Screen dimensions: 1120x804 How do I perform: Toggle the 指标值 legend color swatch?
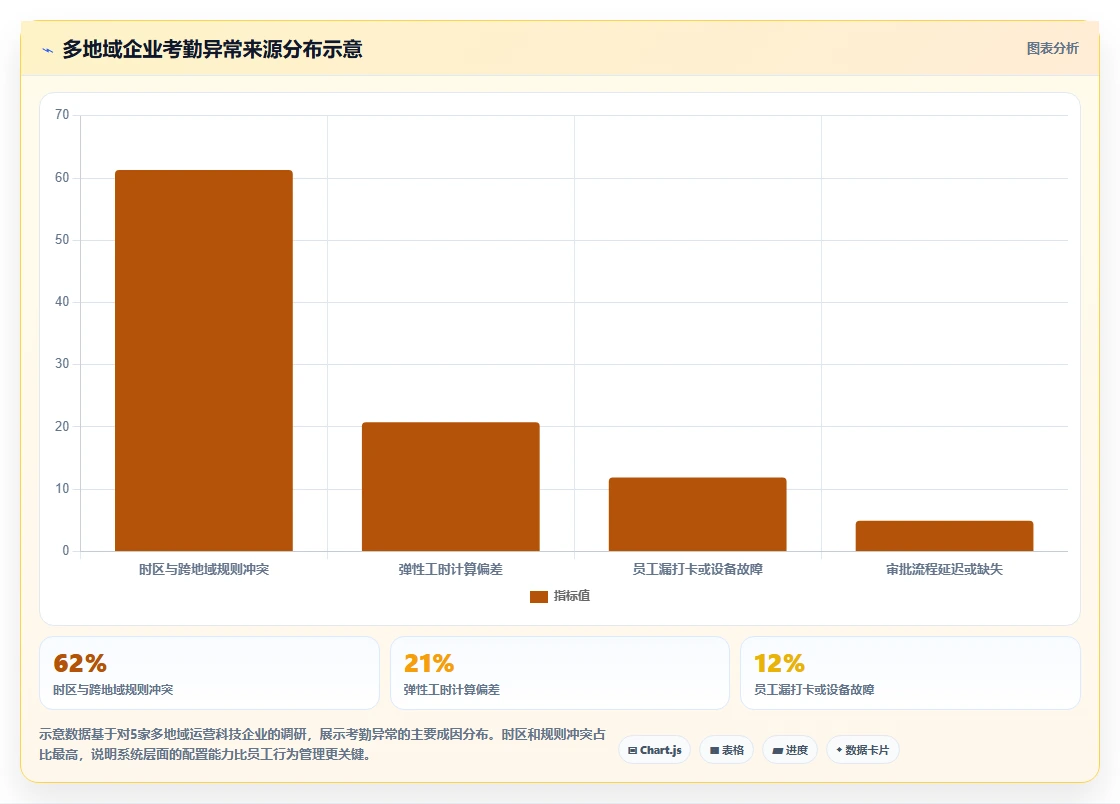click(539, 596)
